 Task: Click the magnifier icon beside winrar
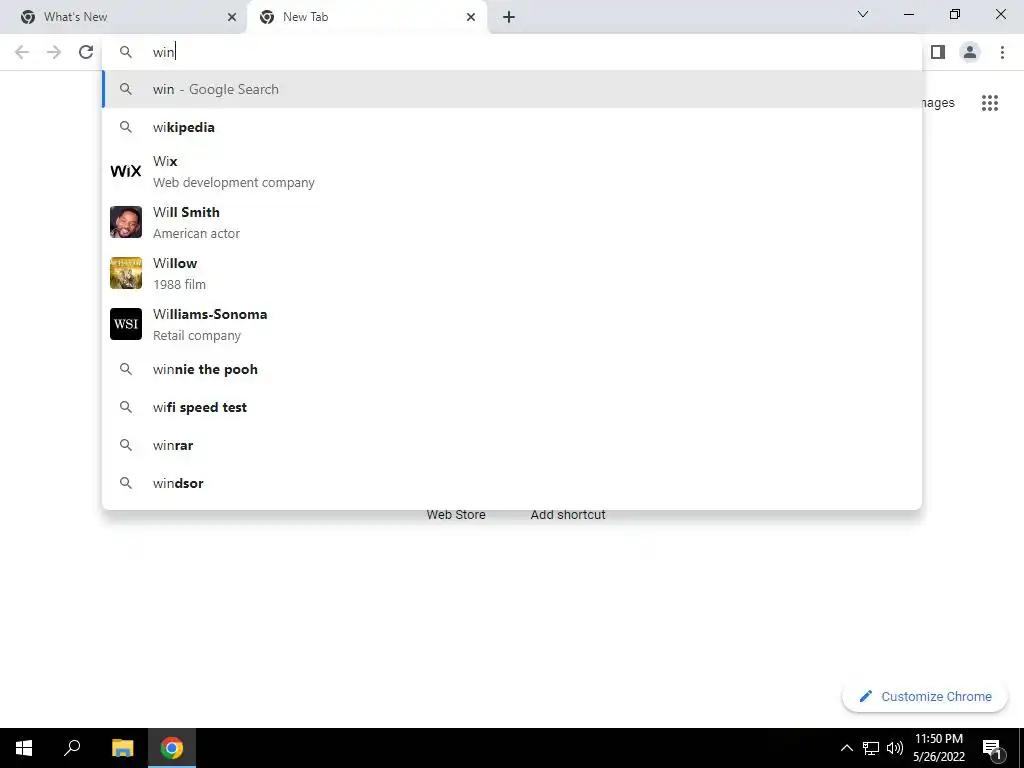[x=126, y=445]
